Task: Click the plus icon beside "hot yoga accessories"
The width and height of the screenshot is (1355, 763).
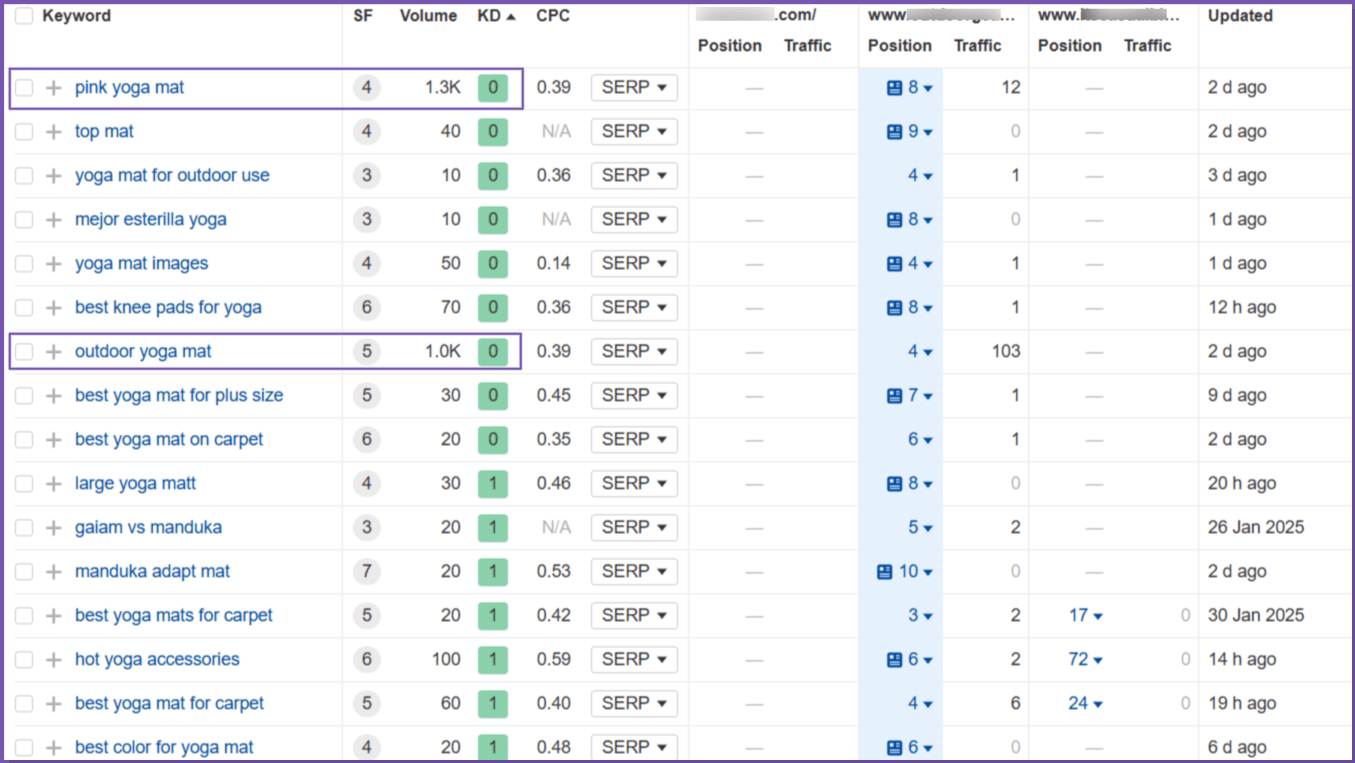Action: (x=53, y=659)
